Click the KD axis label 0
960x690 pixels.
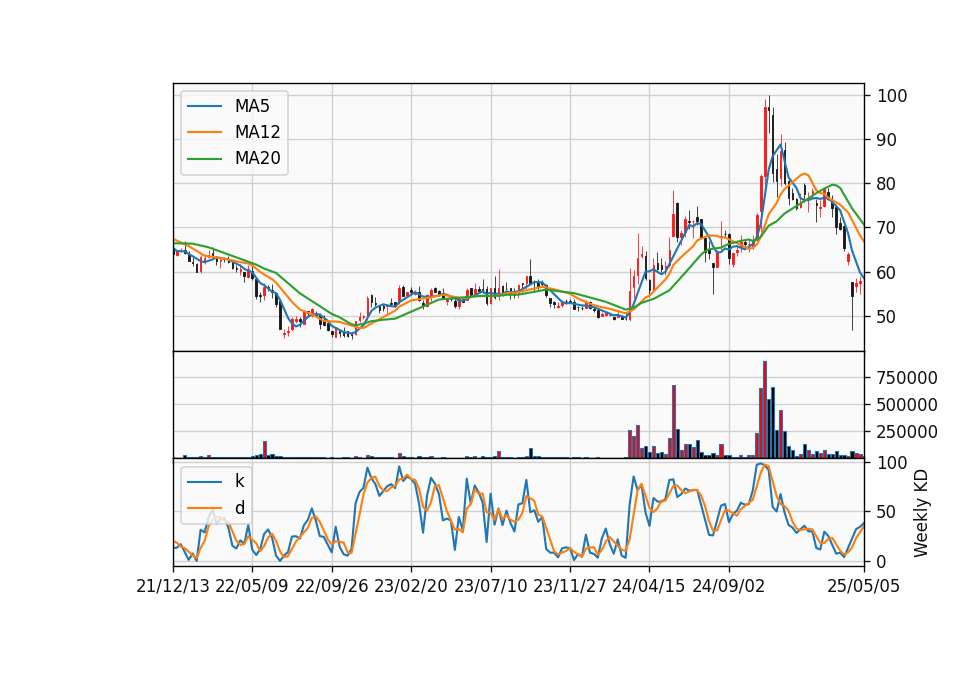point(882,561)
